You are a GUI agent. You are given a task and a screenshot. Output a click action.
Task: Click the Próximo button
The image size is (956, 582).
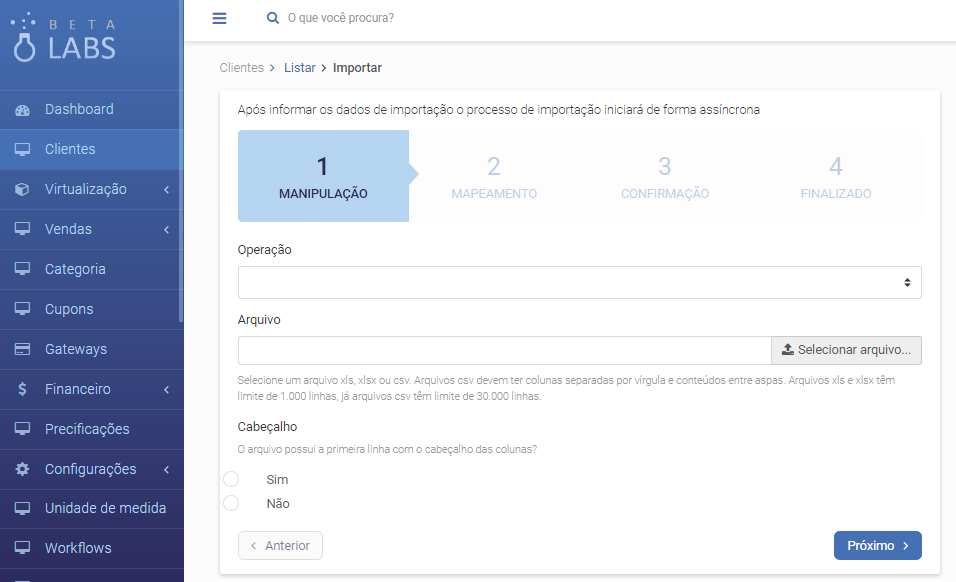(x=877, y=545)
